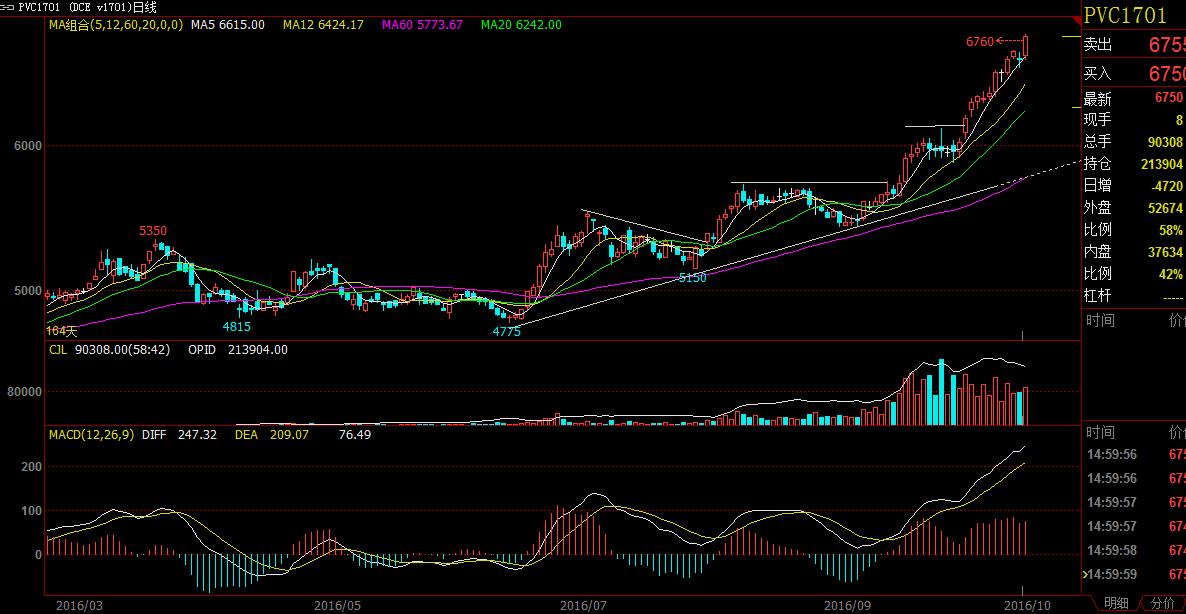Viewport: 1186px width, 614px height.
Task: Click the latest candlestick near 6760
Action: click(1026, 45)
